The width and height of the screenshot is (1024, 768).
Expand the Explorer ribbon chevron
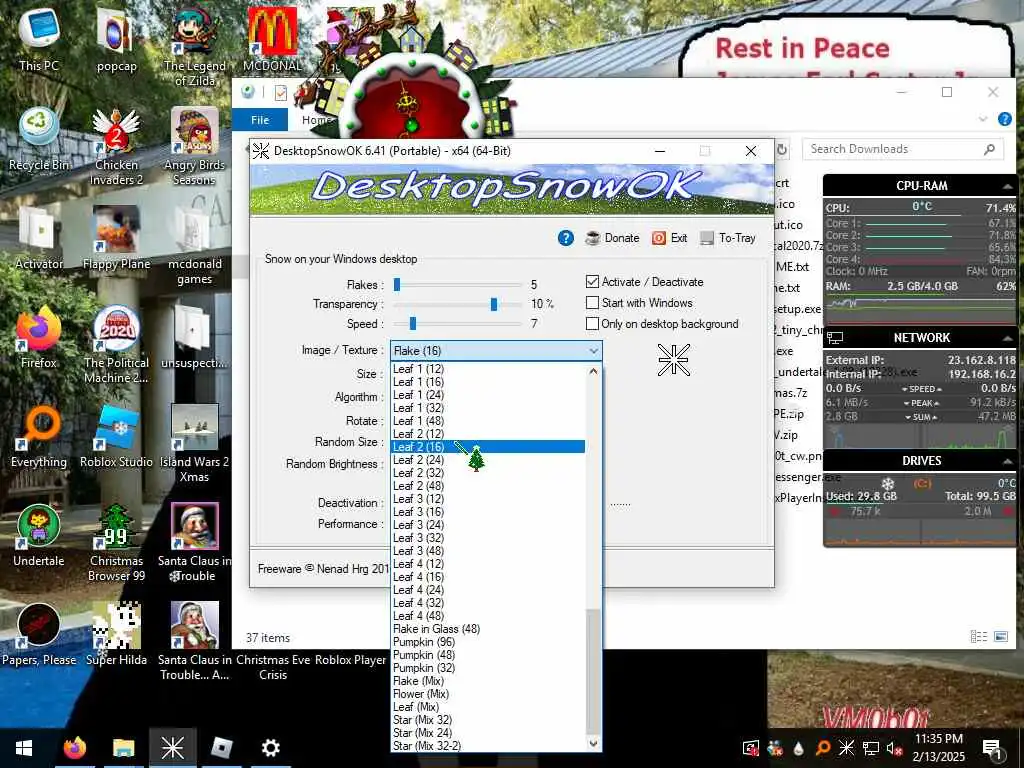point(982,119)
